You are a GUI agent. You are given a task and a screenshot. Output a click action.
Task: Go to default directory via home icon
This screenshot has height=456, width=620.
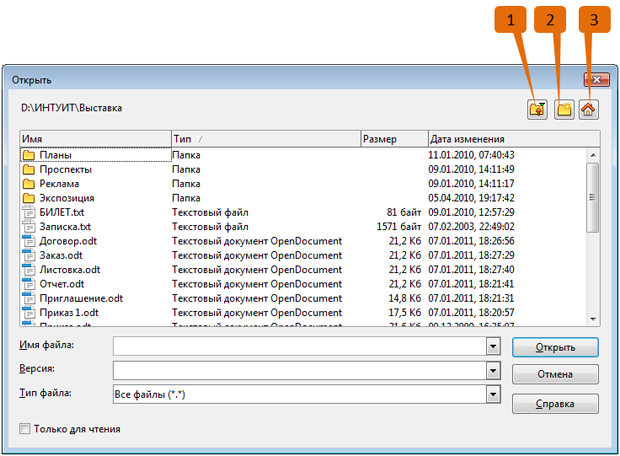tap(588, 110)
